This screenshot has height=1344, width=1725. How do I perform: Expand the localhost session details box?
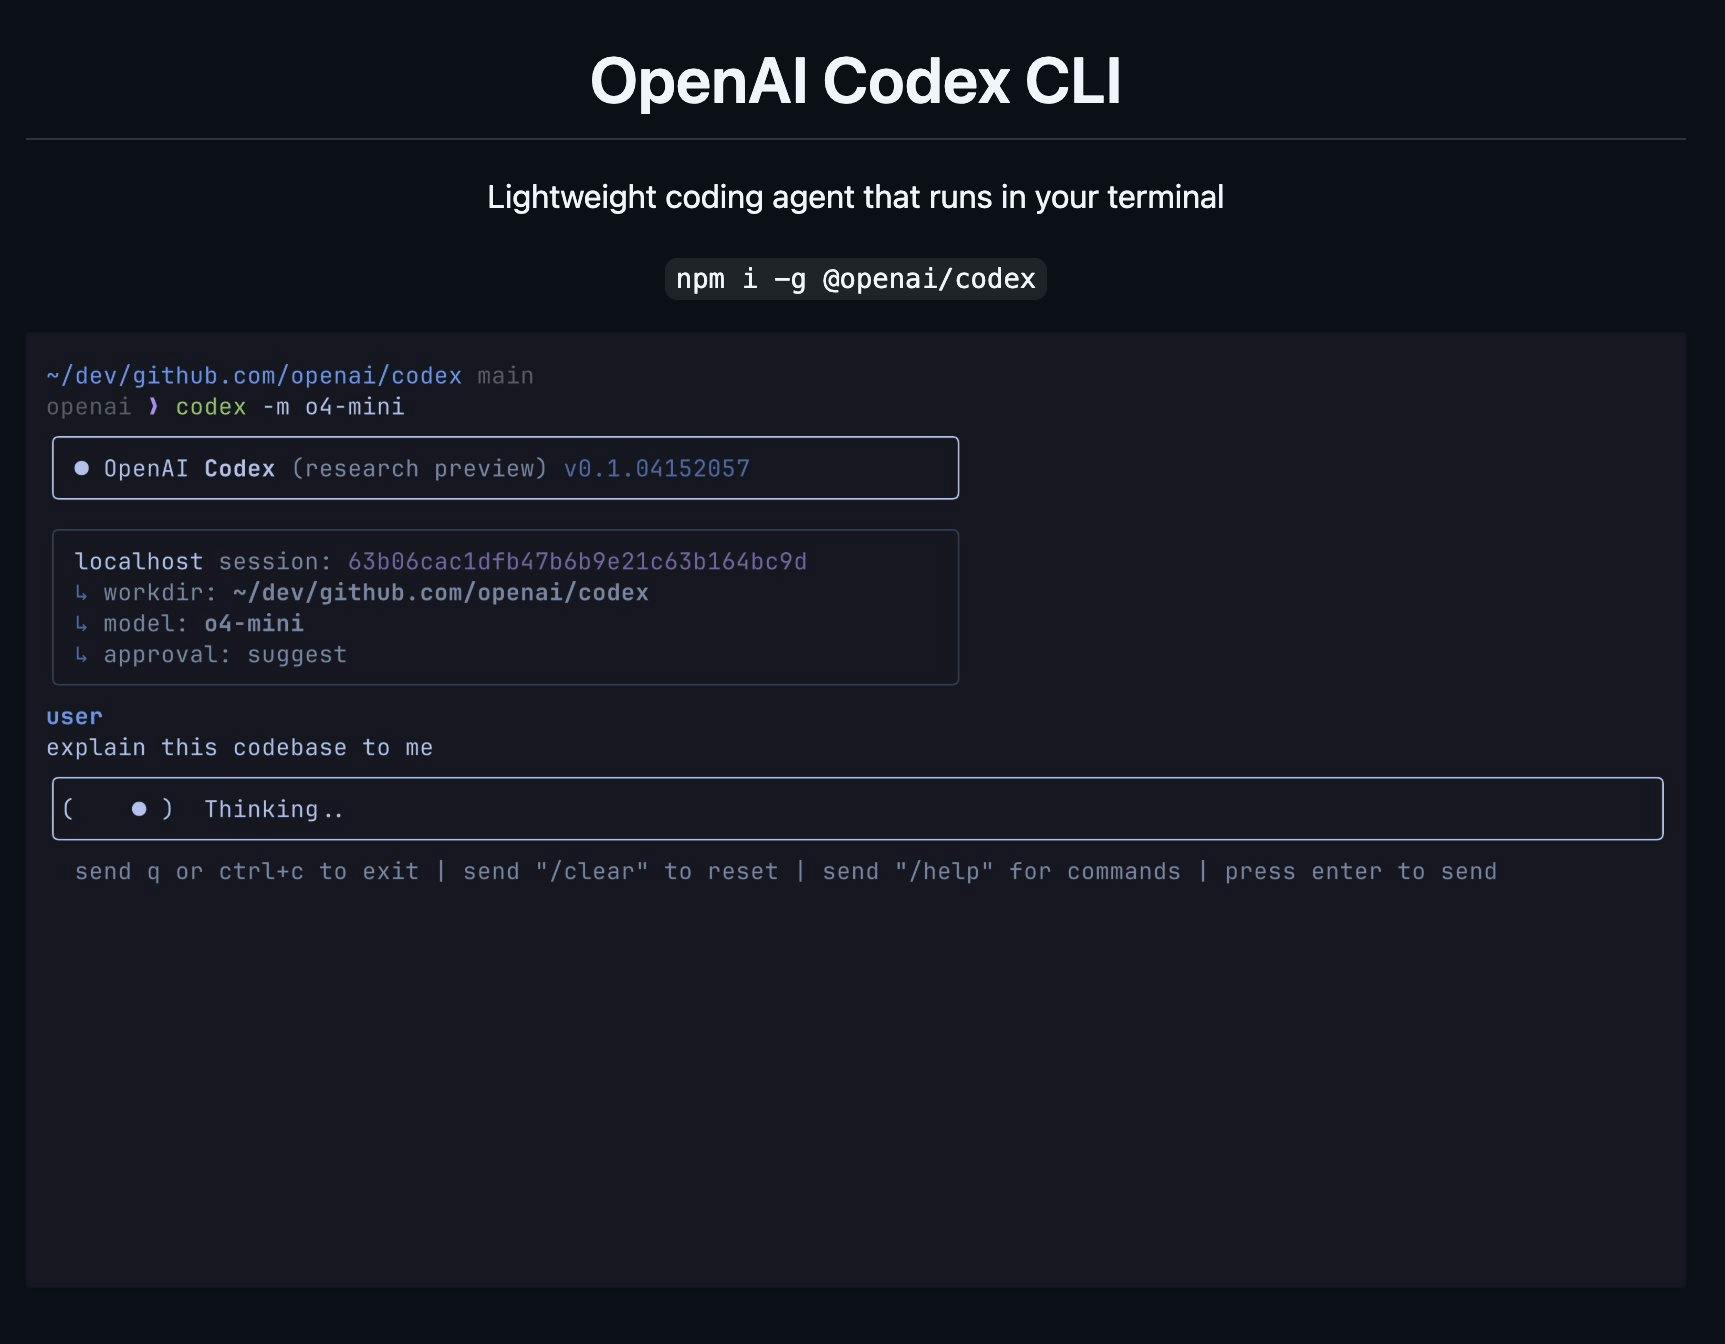[504, 606]
